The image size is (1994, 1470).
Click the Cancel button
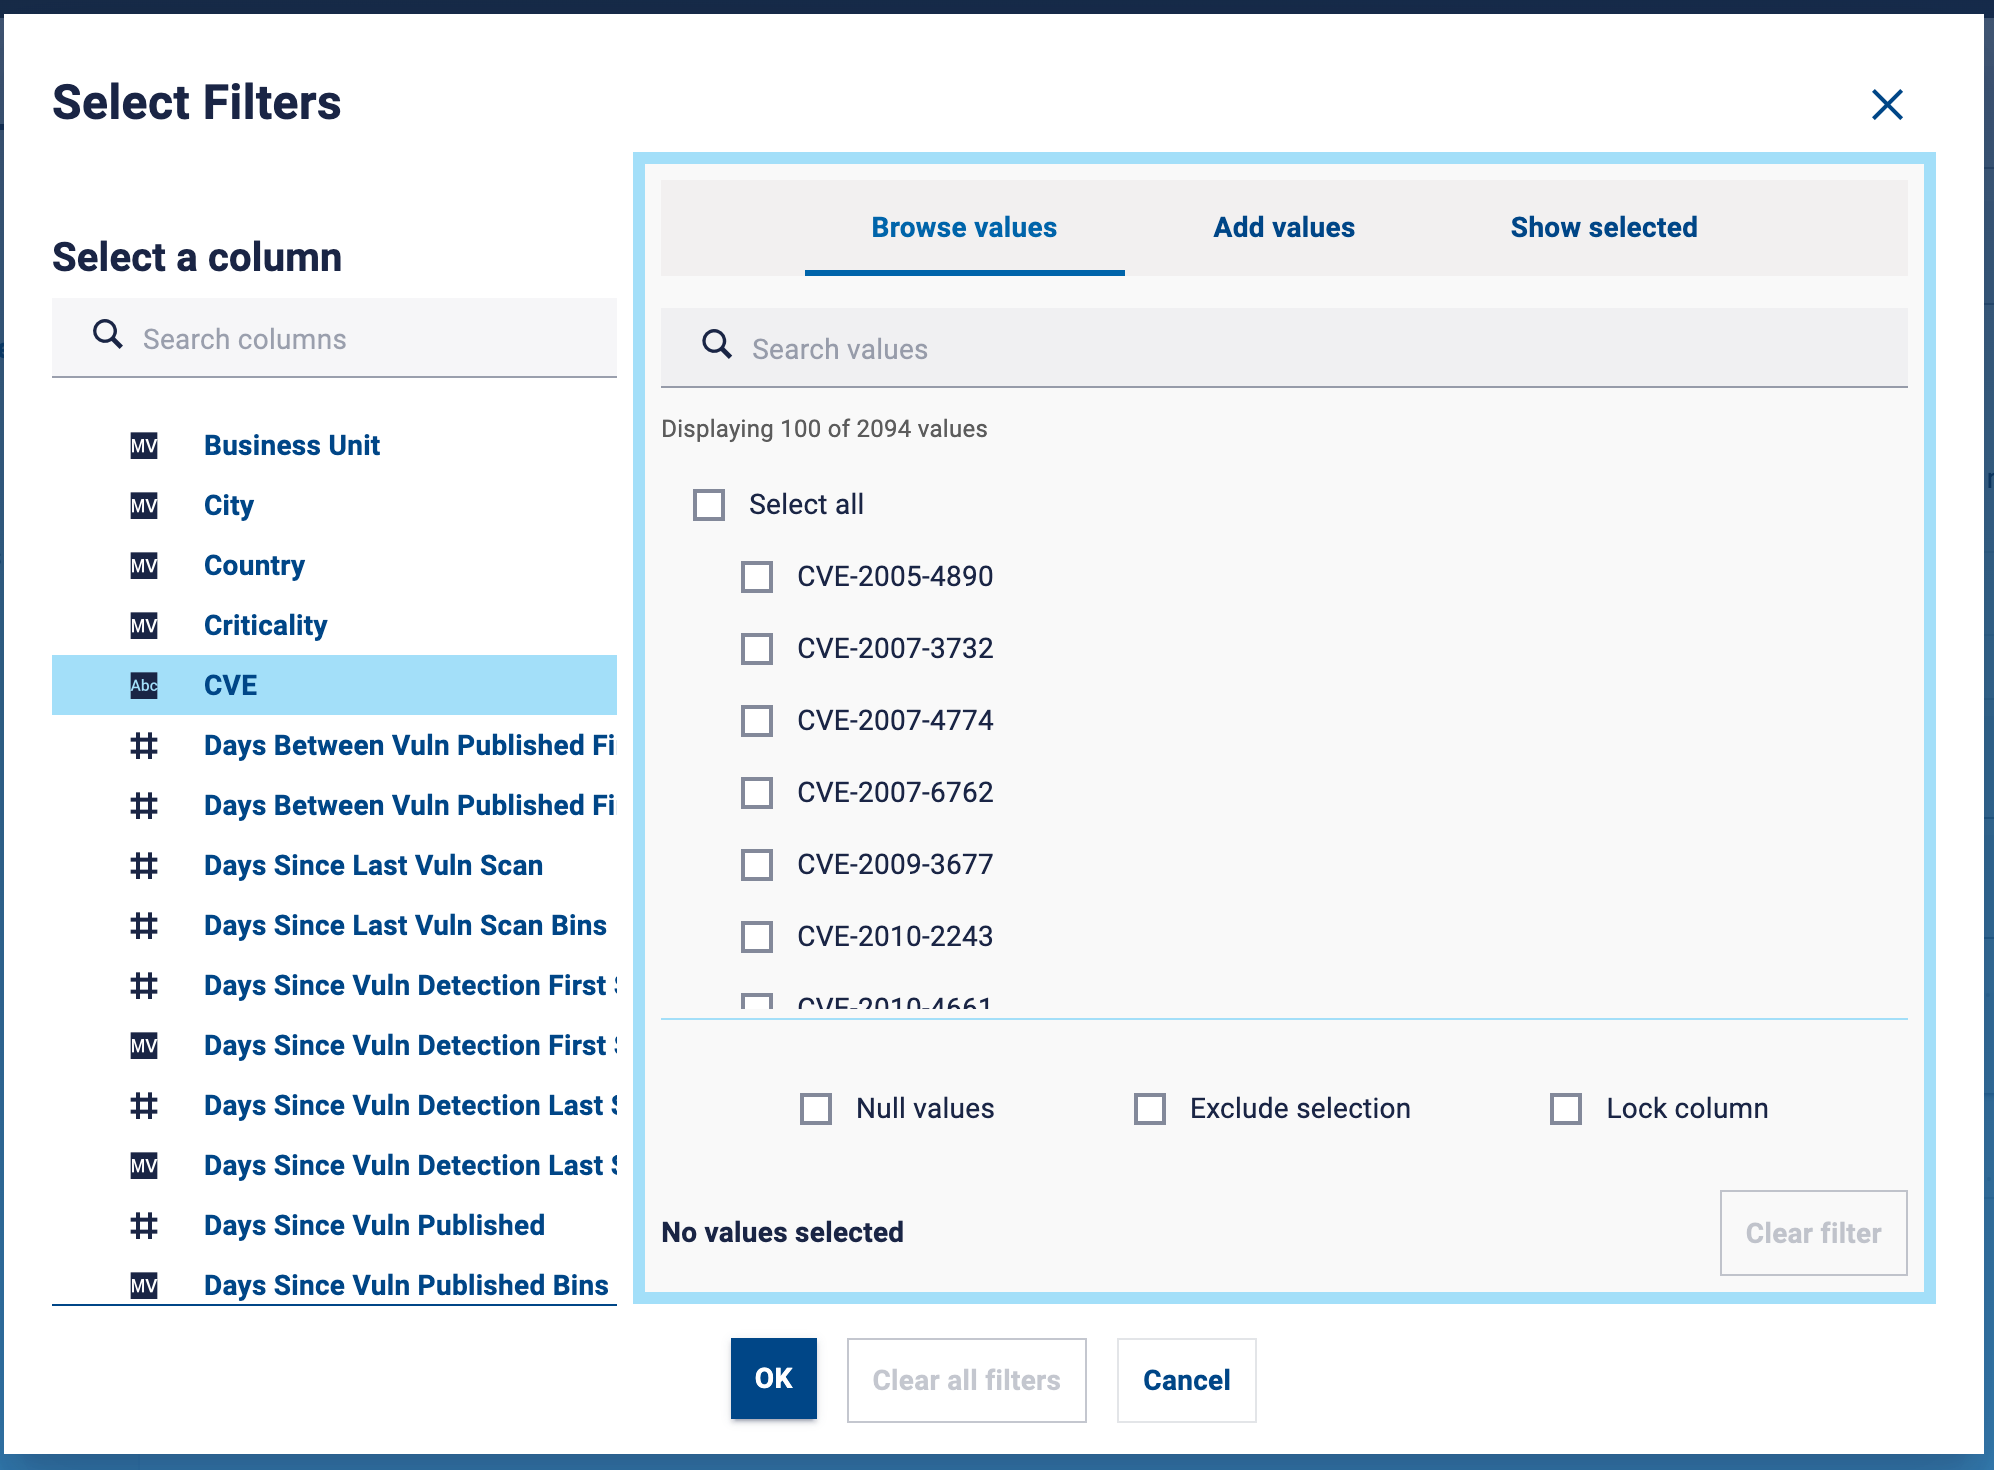point(1187,1380)
